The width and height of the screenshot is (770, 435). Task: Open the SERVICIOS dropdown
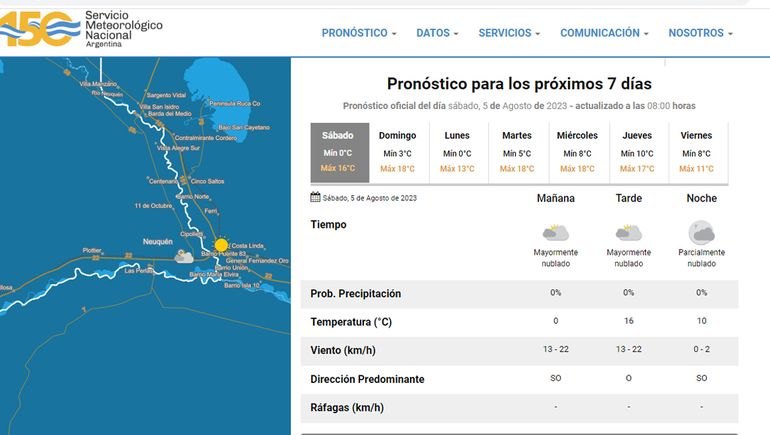point(509,33)
